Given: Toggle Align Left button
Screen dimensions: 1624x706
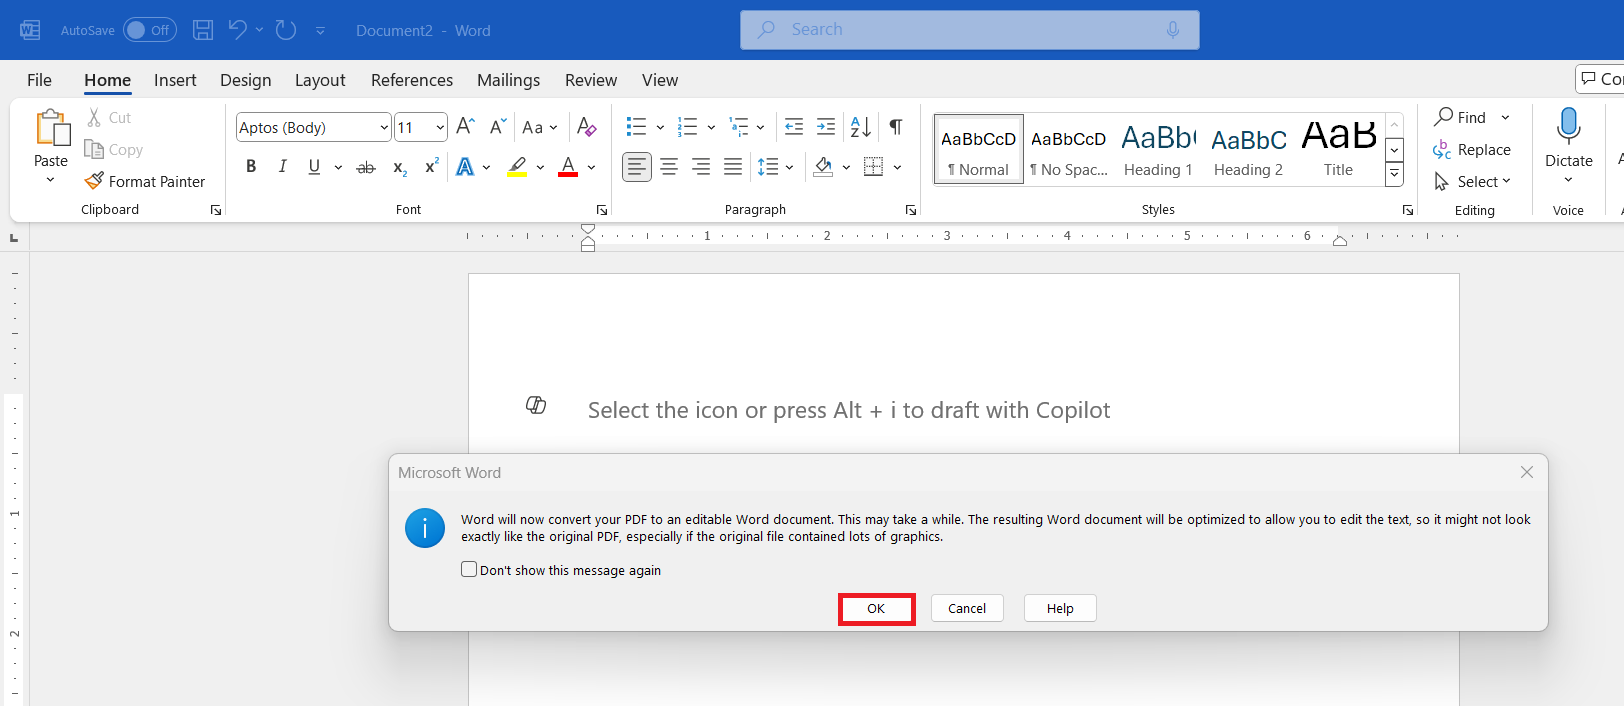Looking at the screenshot, I should click(x=637, y=167).
